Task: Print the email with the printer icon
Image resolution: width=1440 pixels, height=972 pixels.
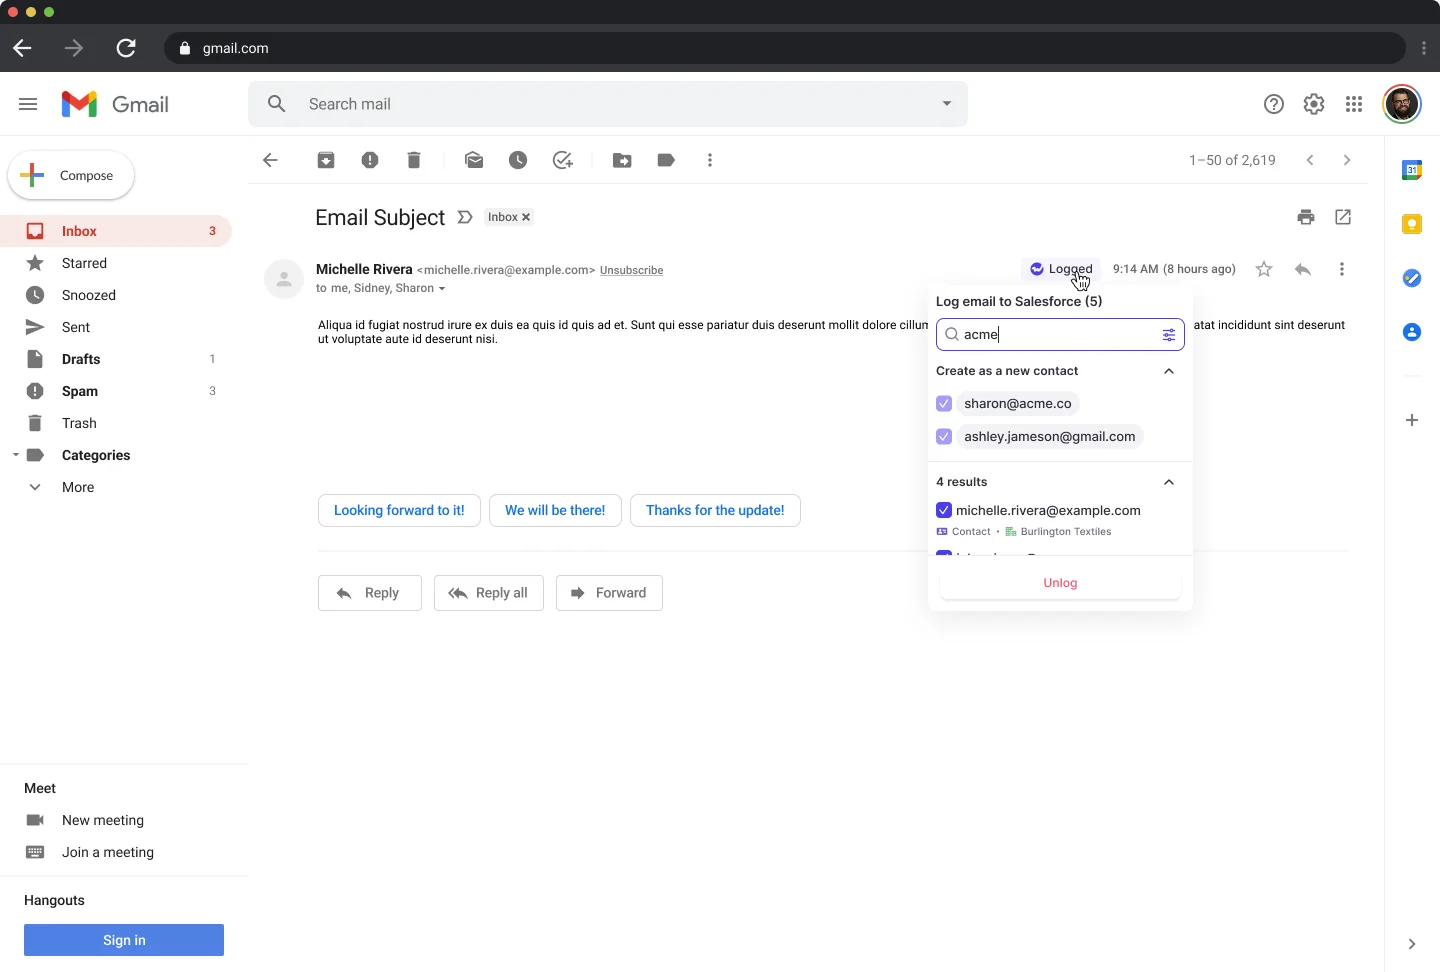Action: coord(1306,217)
